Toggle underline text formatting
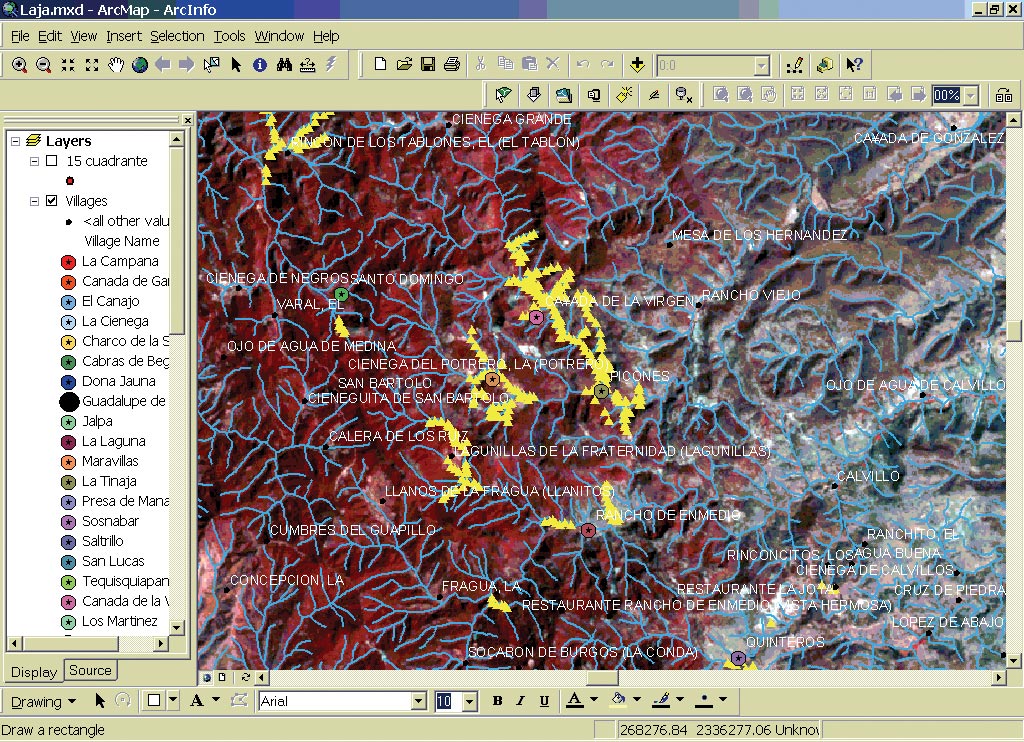Image resolution: width=1024 pixels, height=742 pixels. point(544,701)
